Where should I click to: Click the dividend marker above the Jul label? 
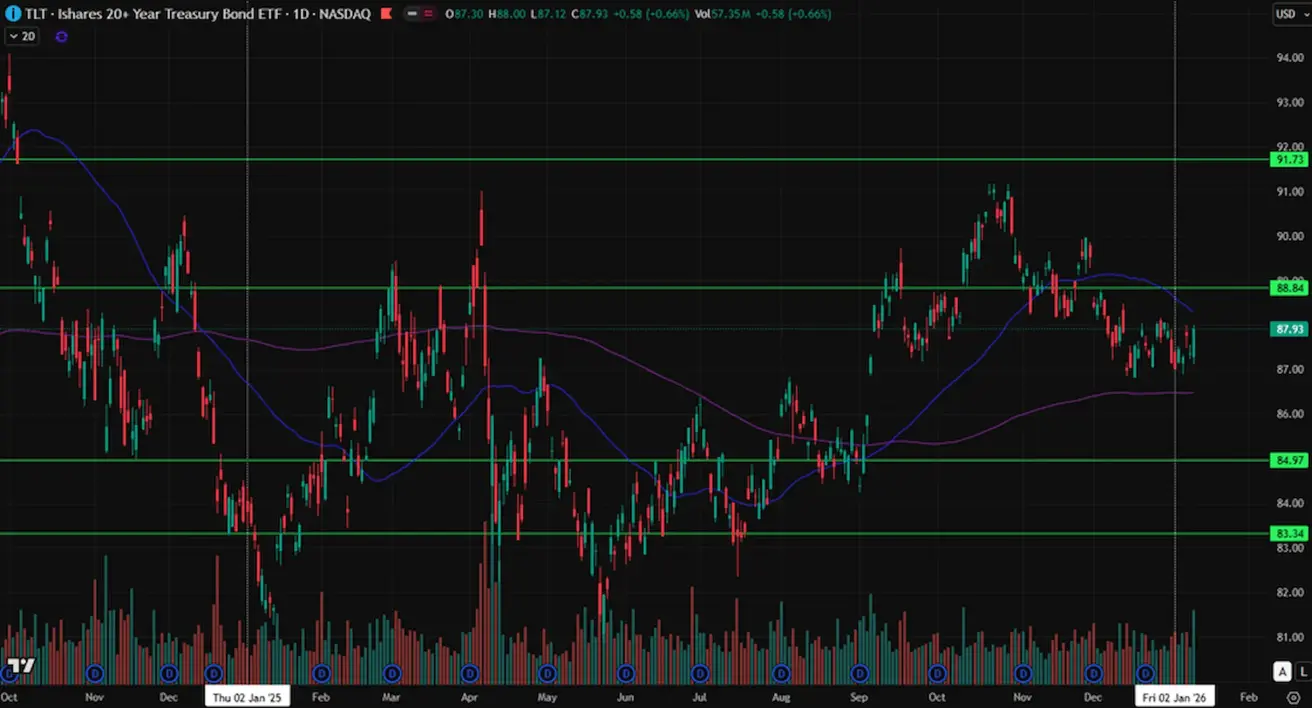click(700, 673)
